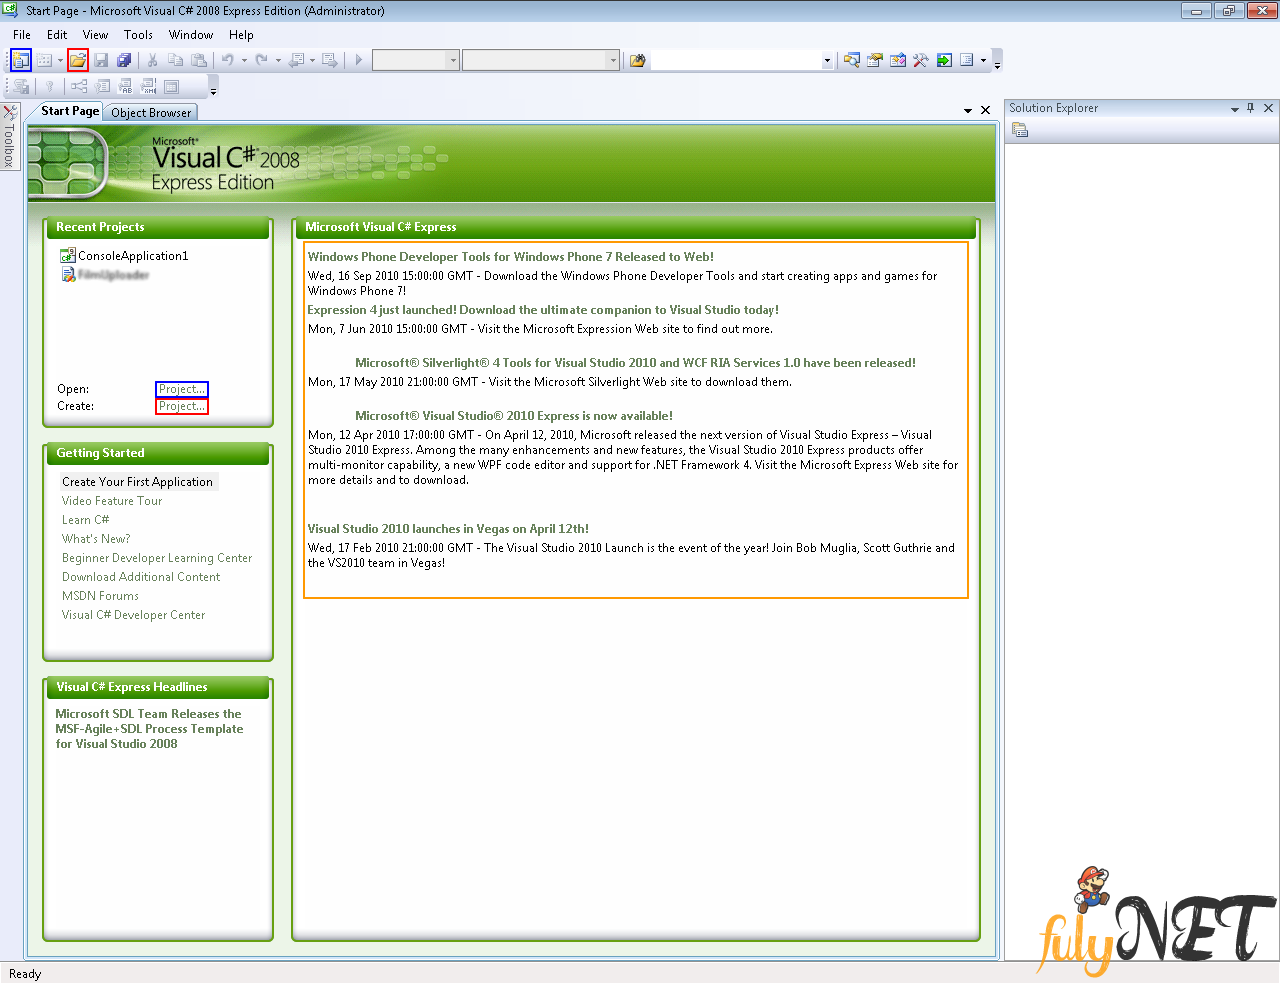Open Solution Explorer window position dropdown
Image resolution: width=1280 pixels, height=983 pixels.
tap(1234, 109)
